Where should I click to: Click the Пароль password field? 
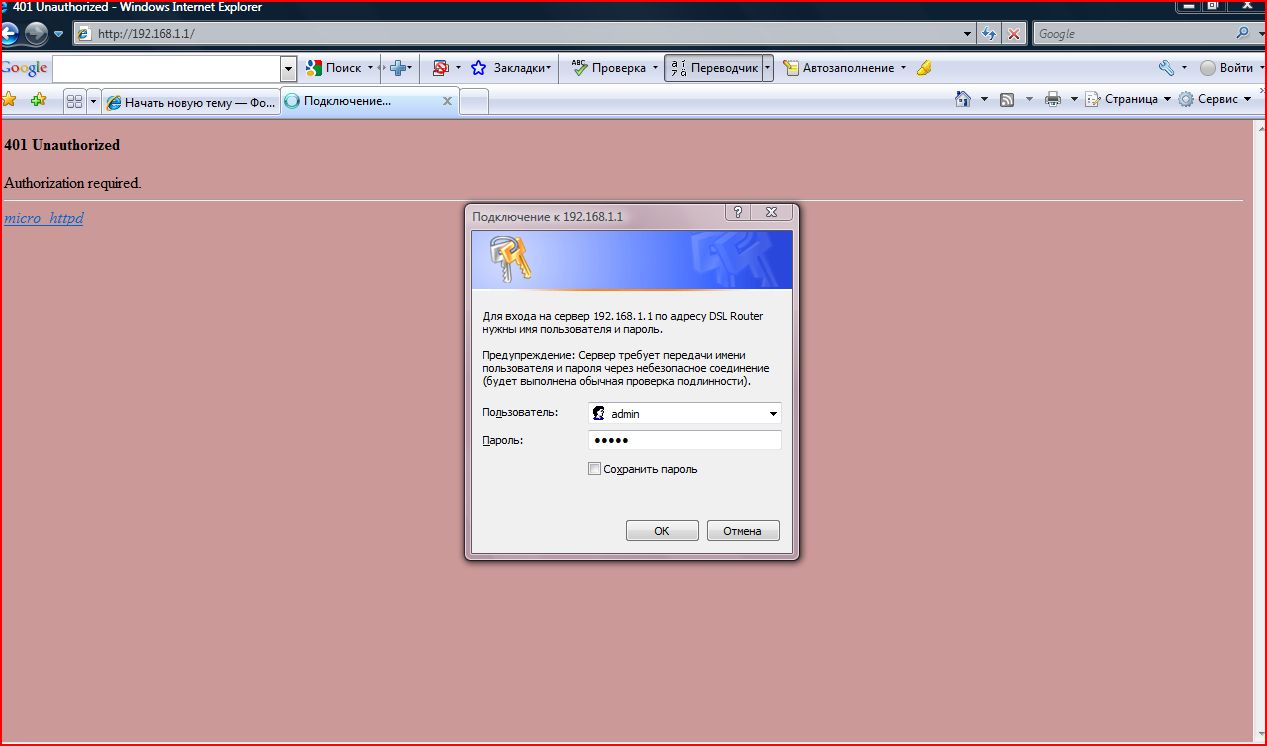coord(684,441)
